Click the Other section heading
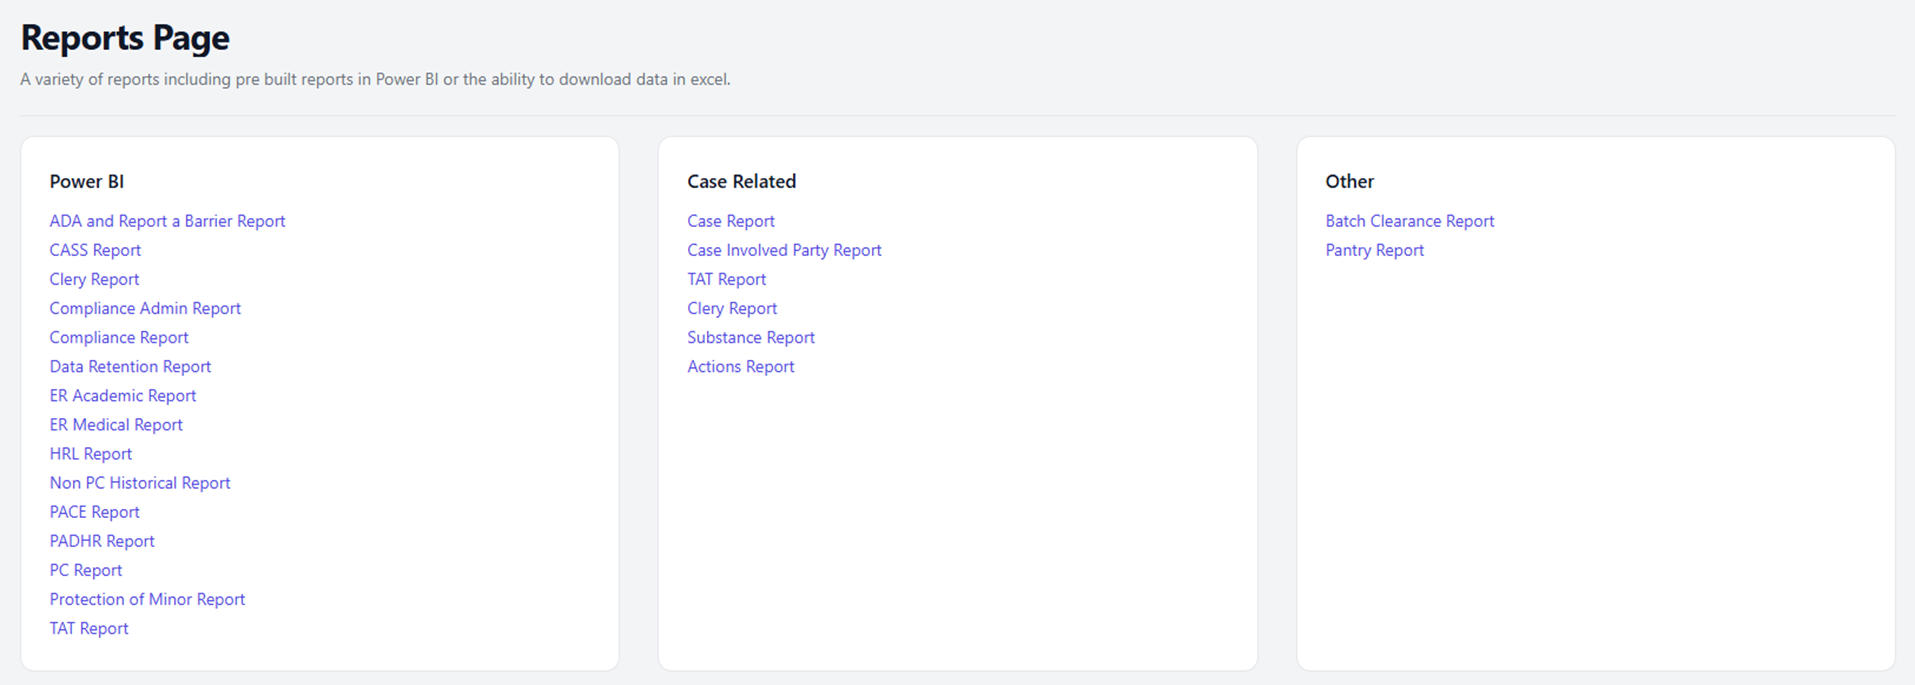Screen dimensions: 1915x685 point(1350,181)
